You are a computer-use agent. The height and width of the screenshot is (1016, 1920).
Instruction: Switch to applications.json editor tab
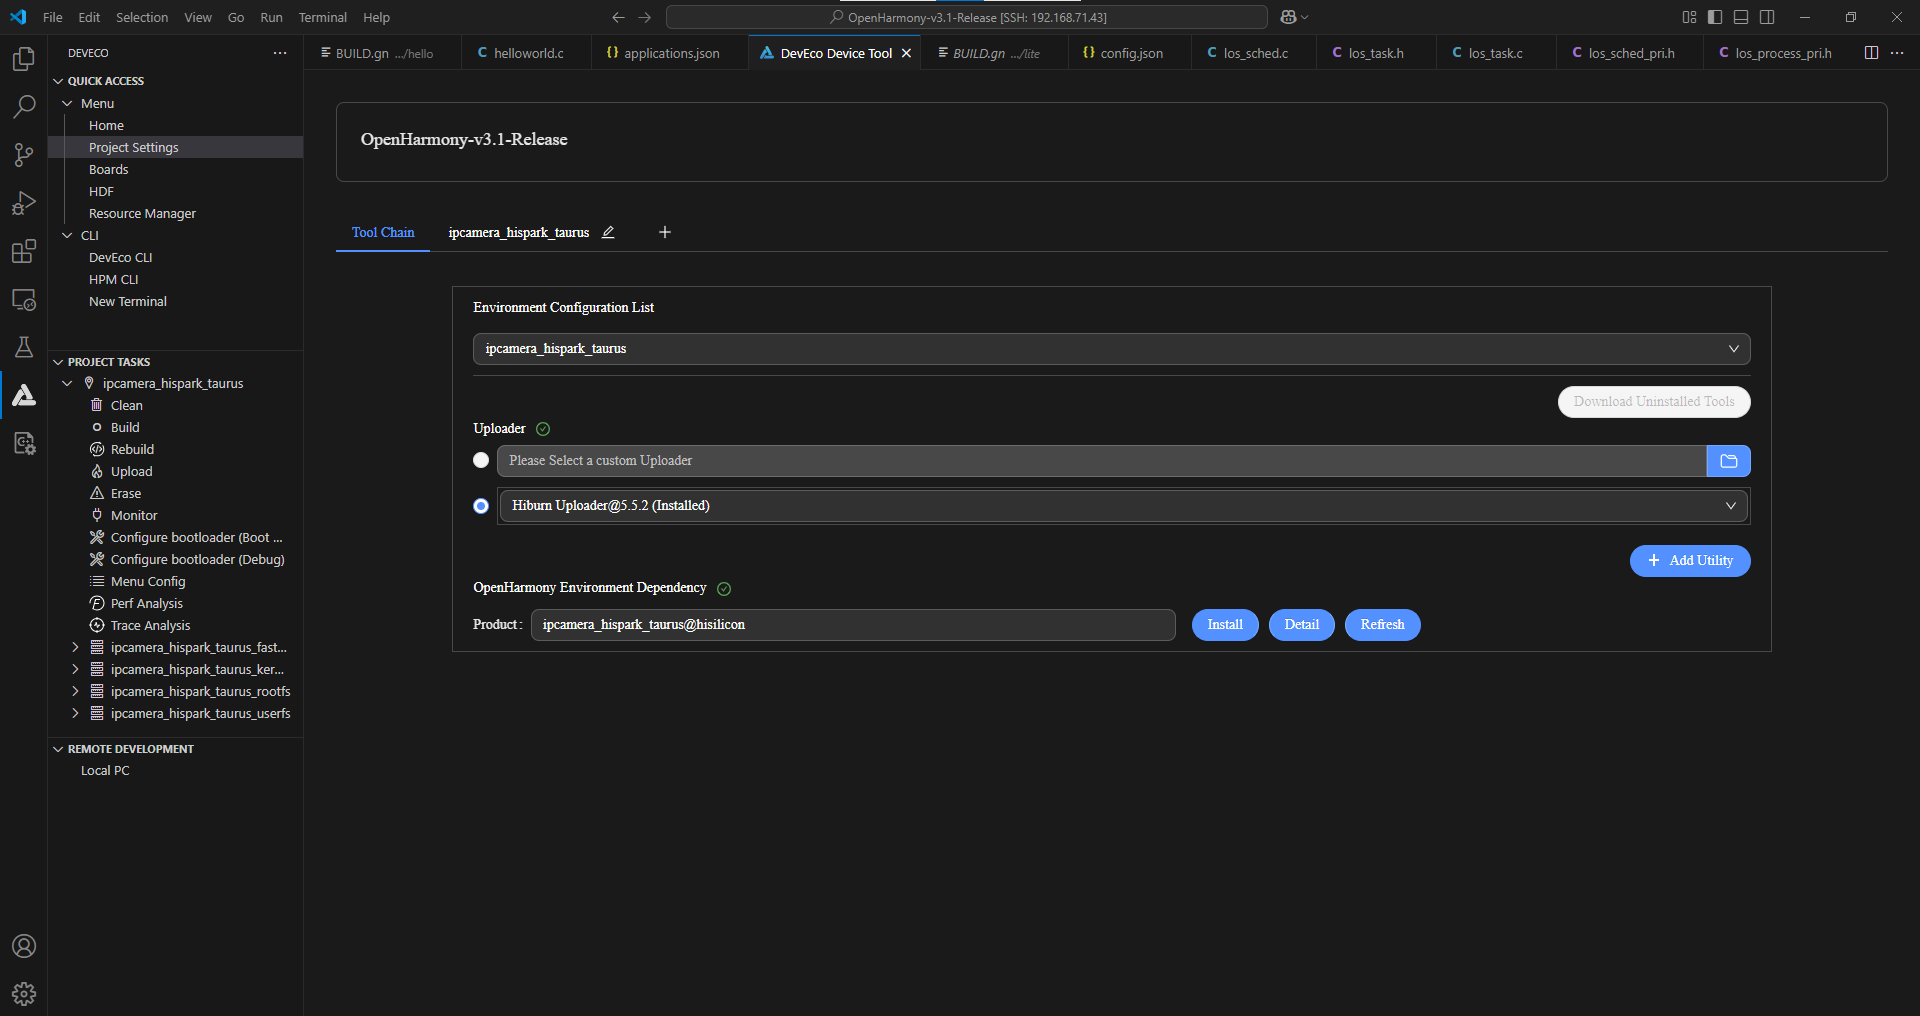(671, 53)
